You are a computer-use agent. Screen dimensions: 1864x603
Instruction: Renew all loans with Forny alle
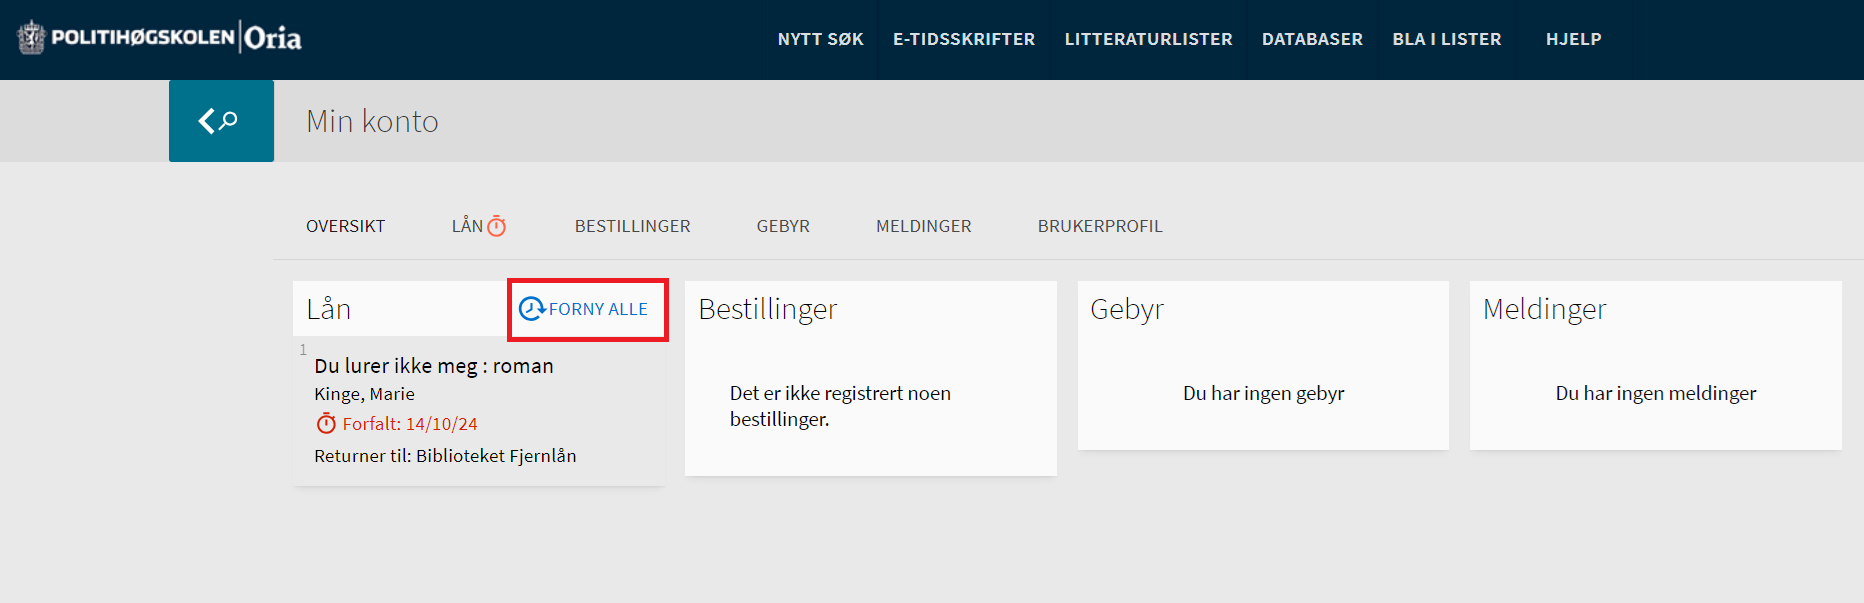click(x=586, y=309)
